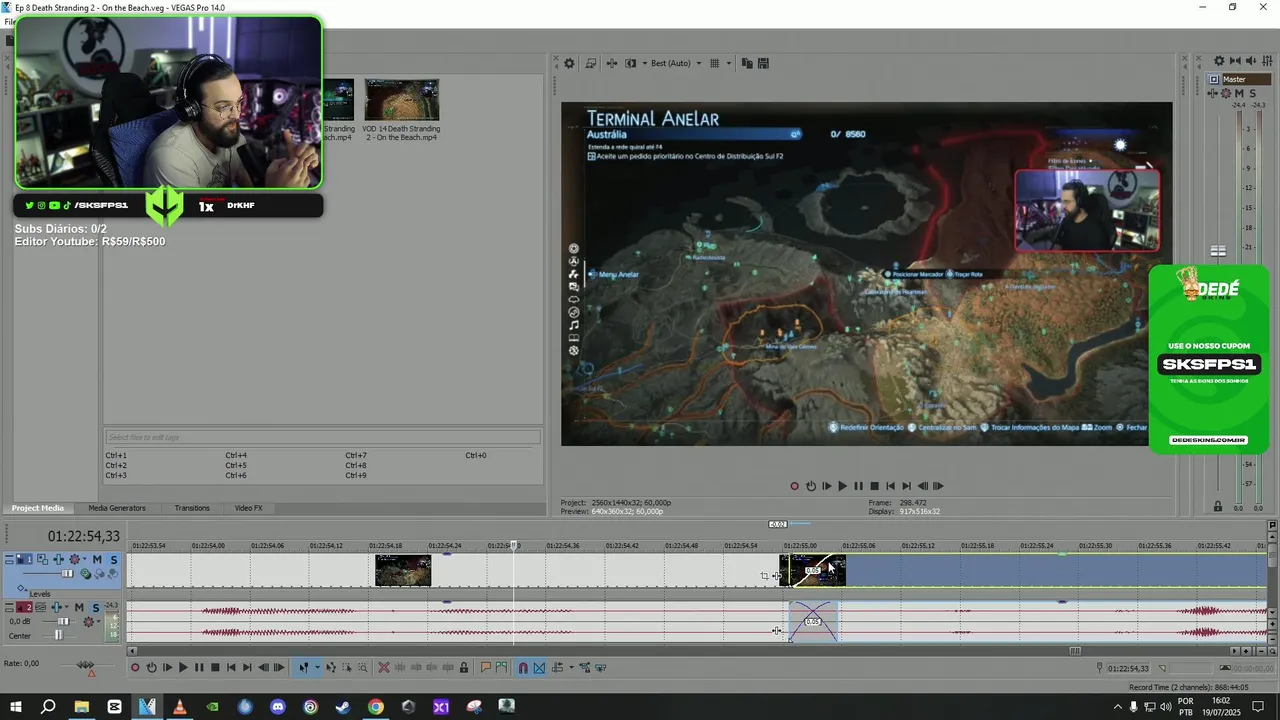Click the red Delete icon in timeline toolbar
The image size is (1280, 720).
point(383,668)
